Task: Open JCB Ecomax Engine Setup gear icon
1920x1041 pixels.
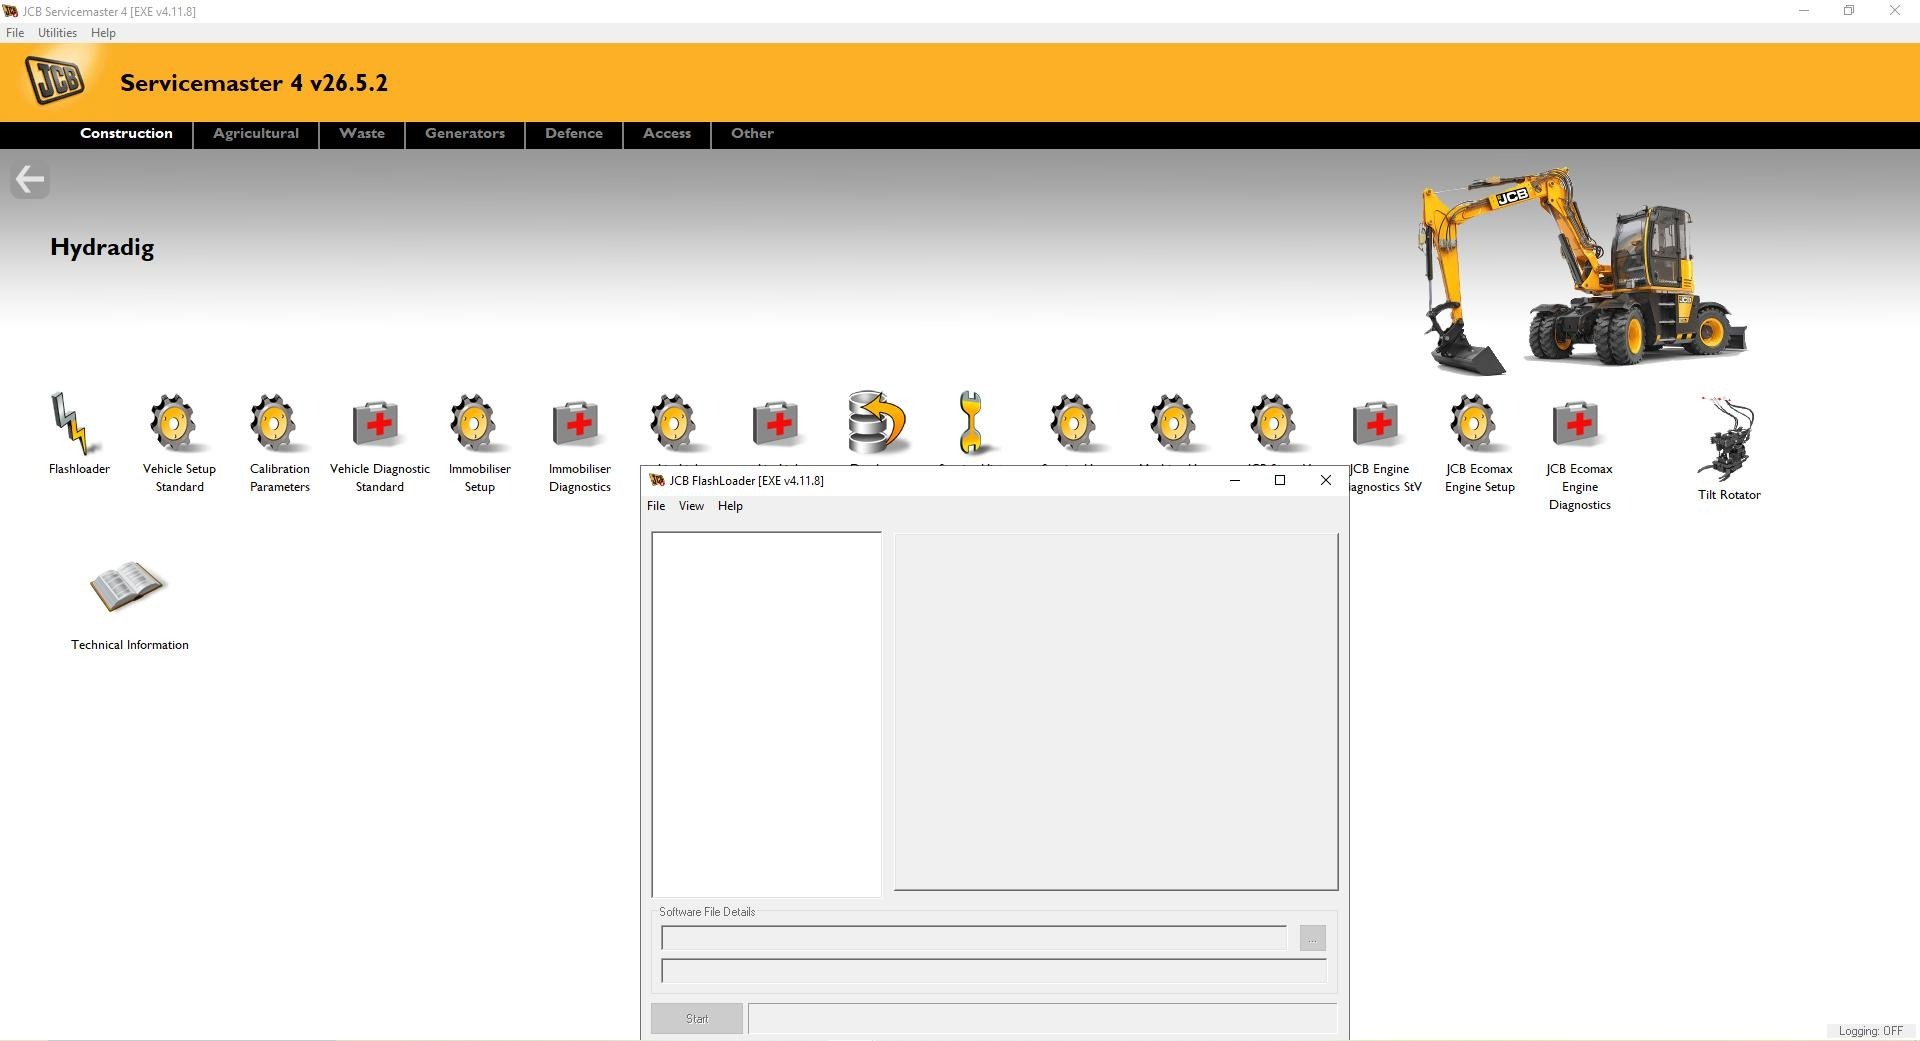Action: click(x=1477, y=423)
